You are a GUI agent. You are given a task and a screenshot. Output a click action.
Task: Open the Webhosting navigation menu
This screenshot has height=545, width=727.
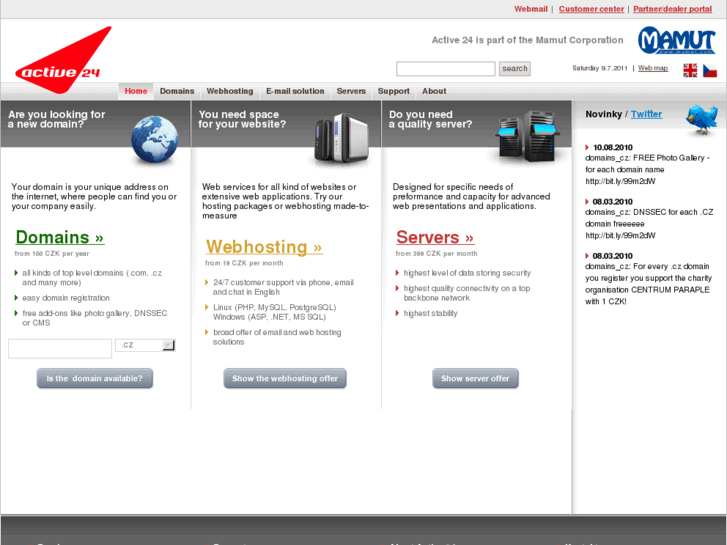(230, 91)
